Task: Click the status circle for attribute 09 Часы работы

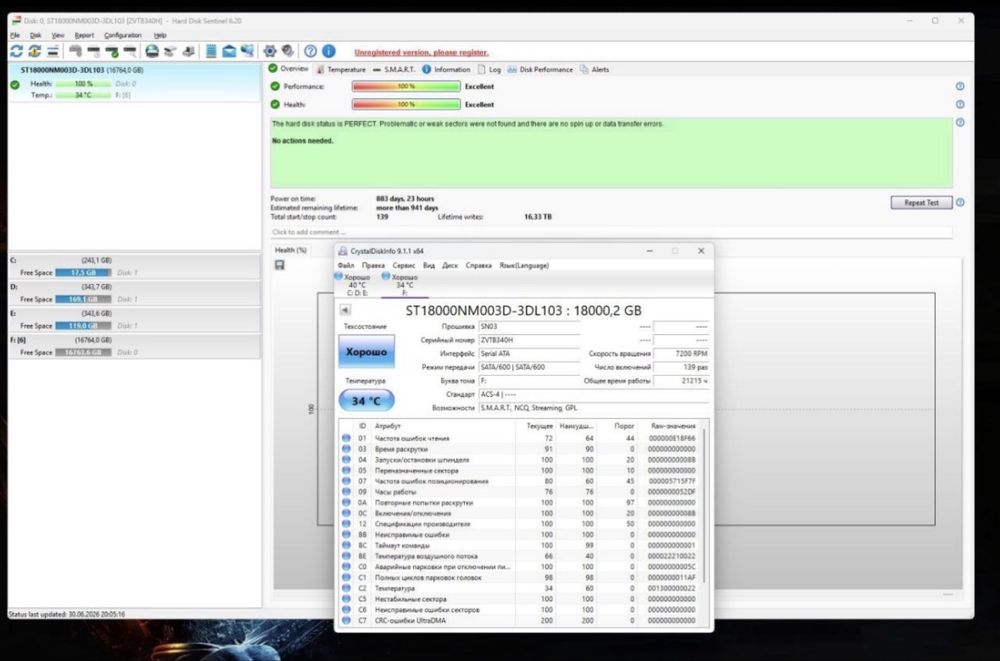Action: tap(346, 492)
